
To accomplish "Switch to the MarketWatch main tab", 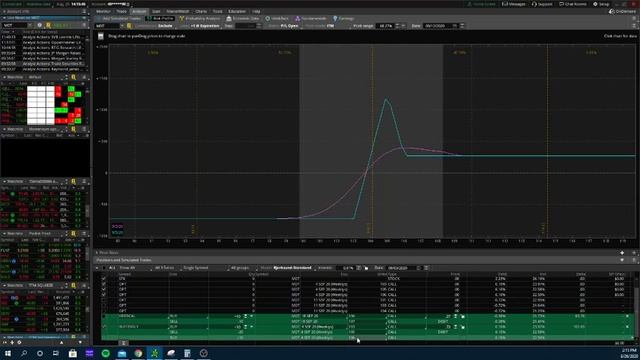I will (178, 11).
